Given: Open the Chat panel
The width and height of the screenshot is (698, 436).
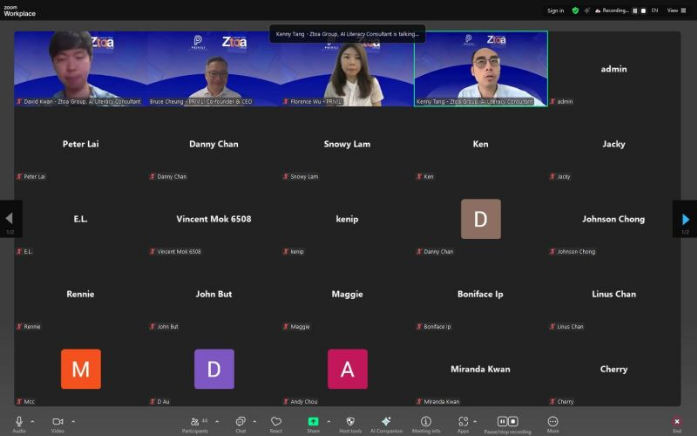Looking at the screenshot, I should tap(240, 422).
